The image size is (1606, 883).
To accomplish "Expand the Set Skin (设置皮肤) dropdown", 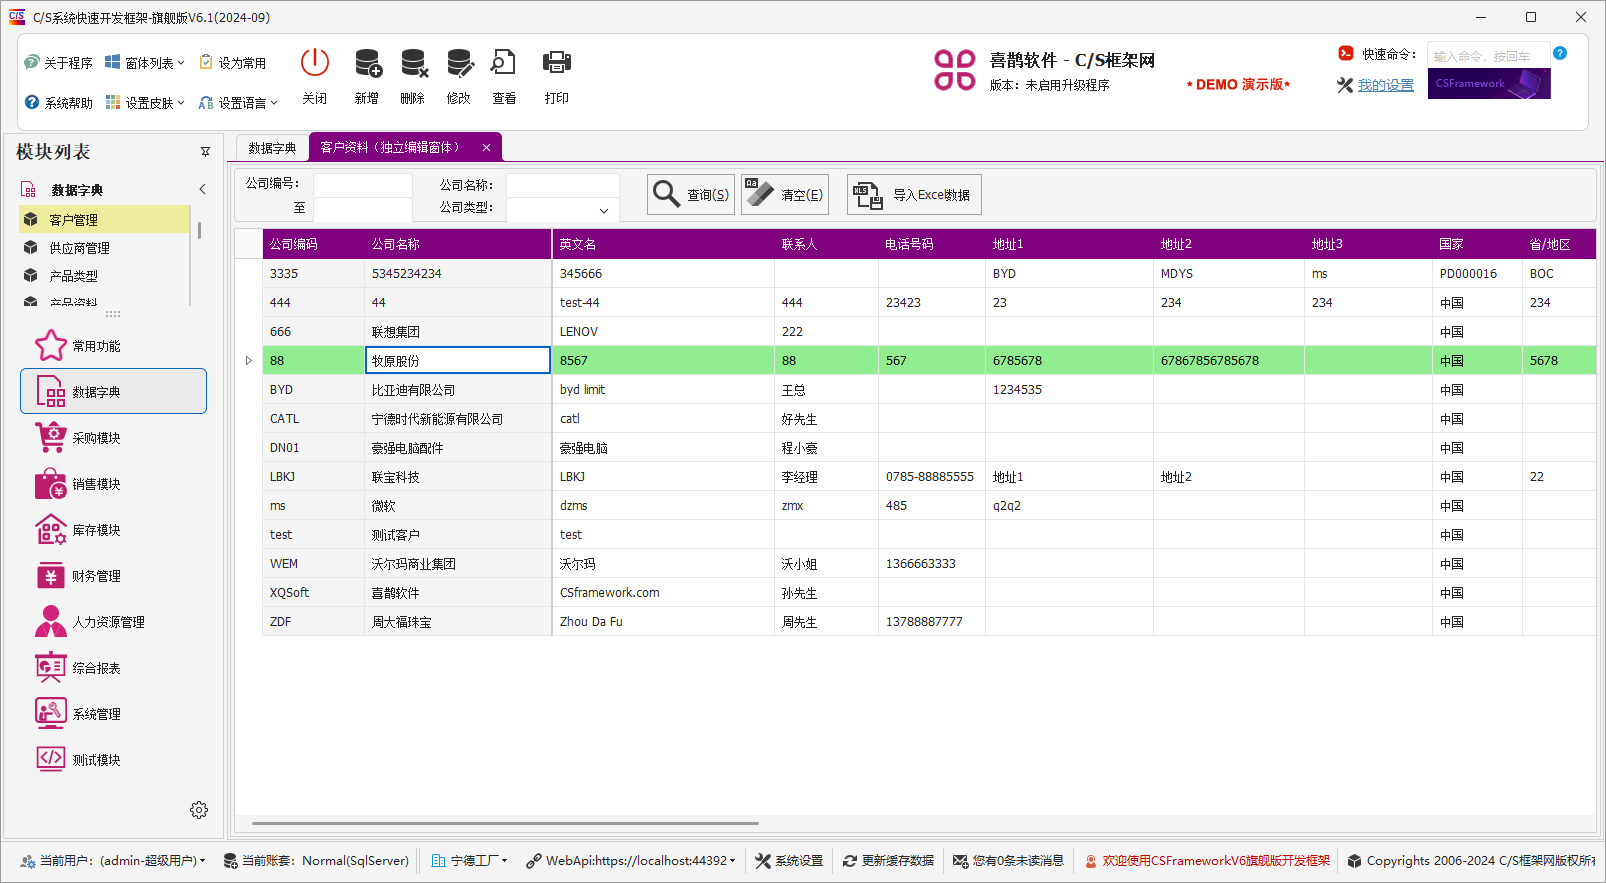I will [x=145, y=102].
